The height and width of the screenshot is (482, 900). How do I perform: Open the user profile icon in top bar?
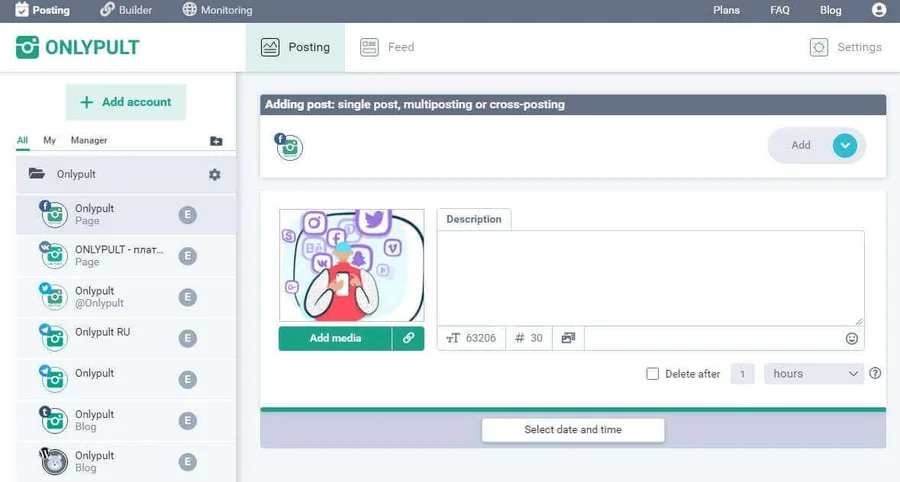[x=878, y=10]
